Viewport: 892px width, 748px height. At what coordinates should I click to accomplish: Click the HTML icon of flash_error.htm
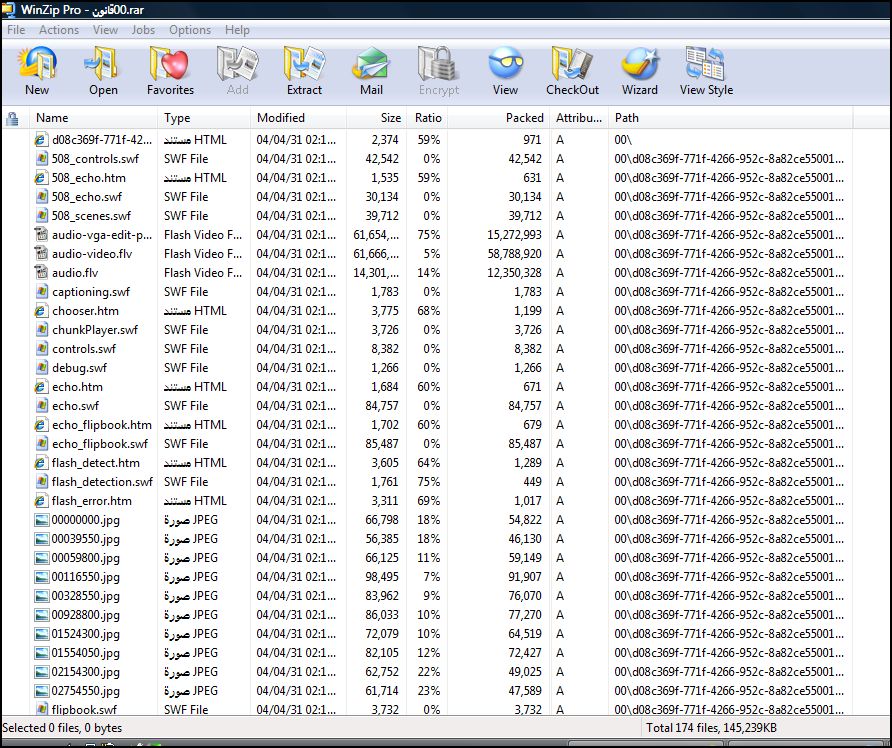(x=40, y=501)
